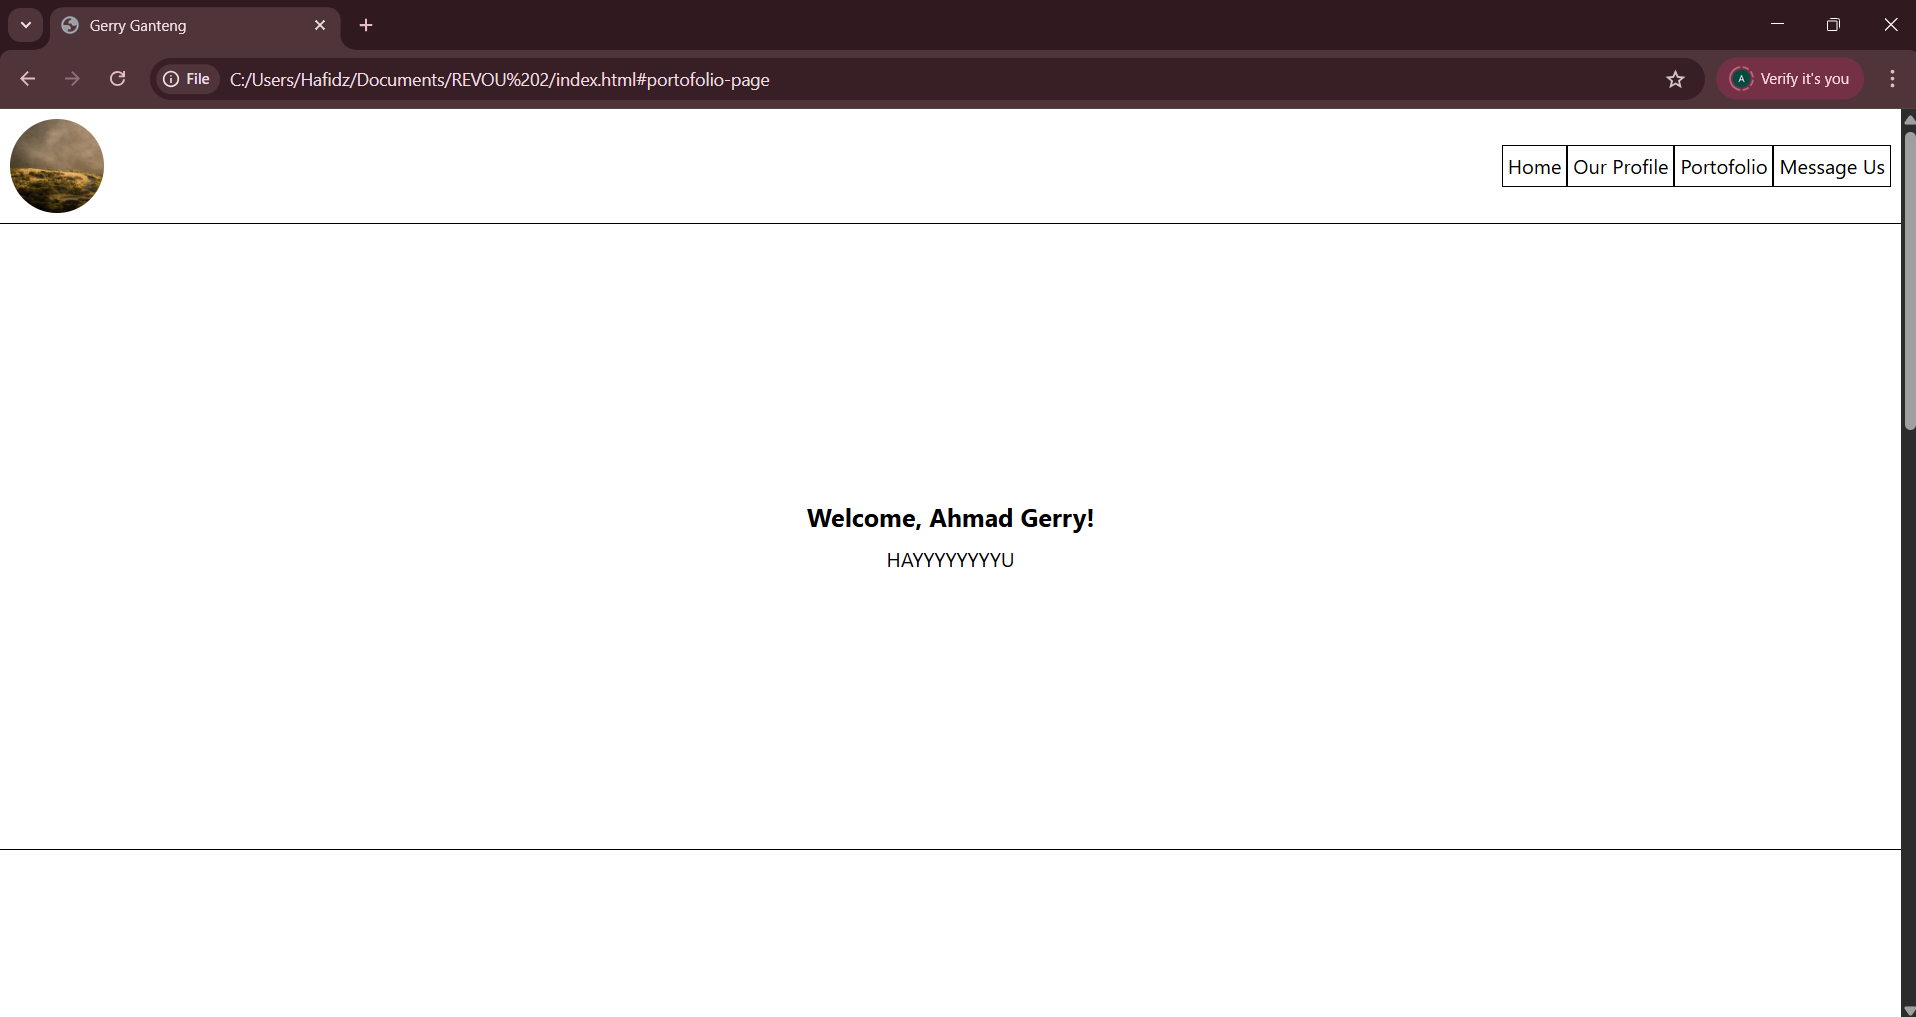Go to the Portofolio nav link

pyautogui.click(x=1723, y=167)
